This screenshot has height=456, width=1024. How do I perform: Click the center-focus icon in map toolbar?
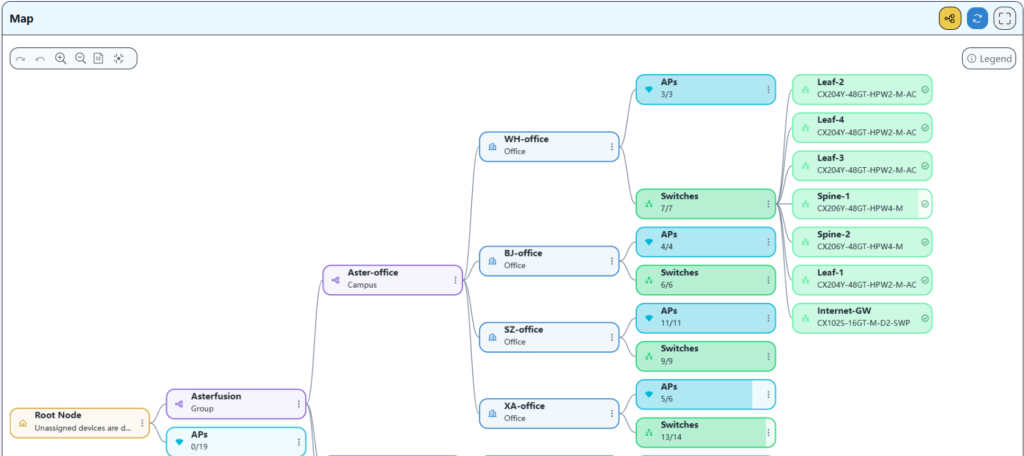click(119, 59)
